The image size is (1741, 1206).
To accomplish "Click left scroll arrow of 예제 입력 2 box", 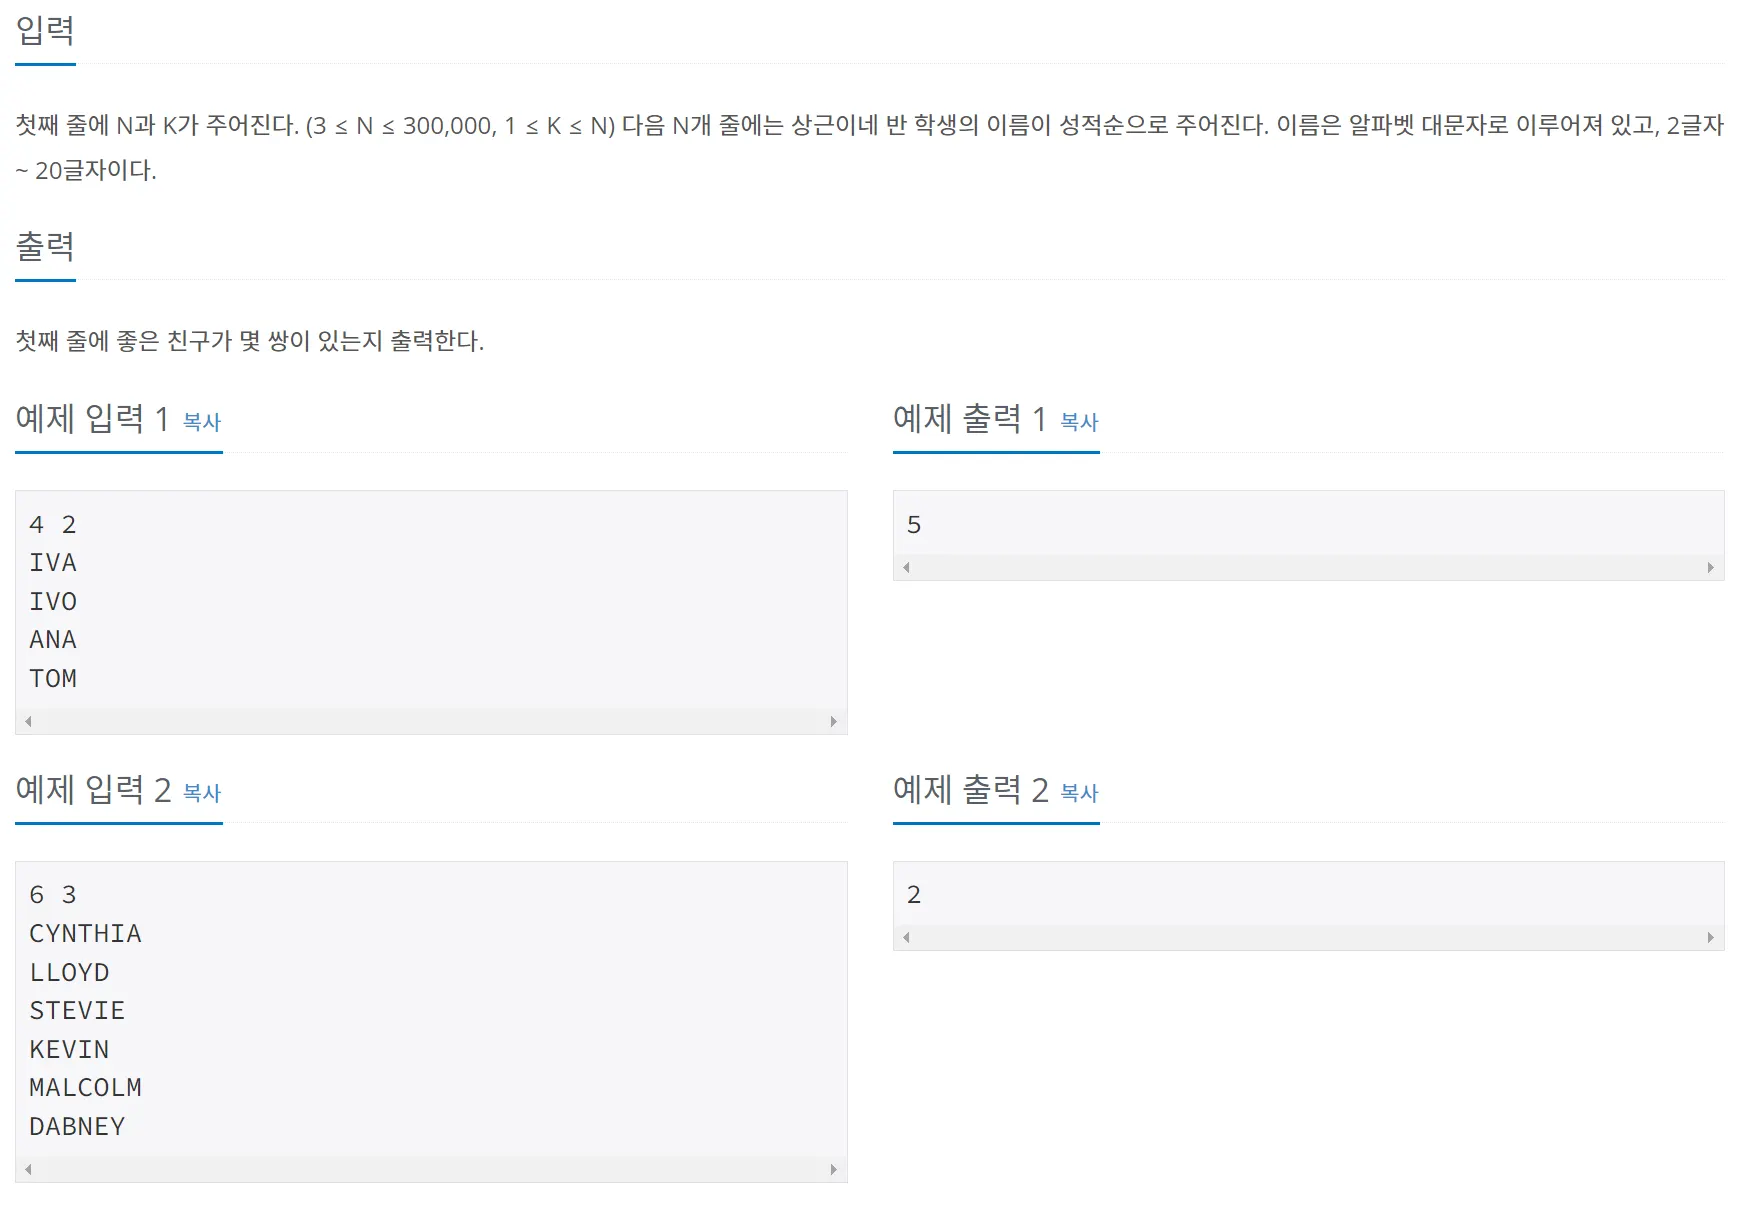I will tap(28, 1169).
